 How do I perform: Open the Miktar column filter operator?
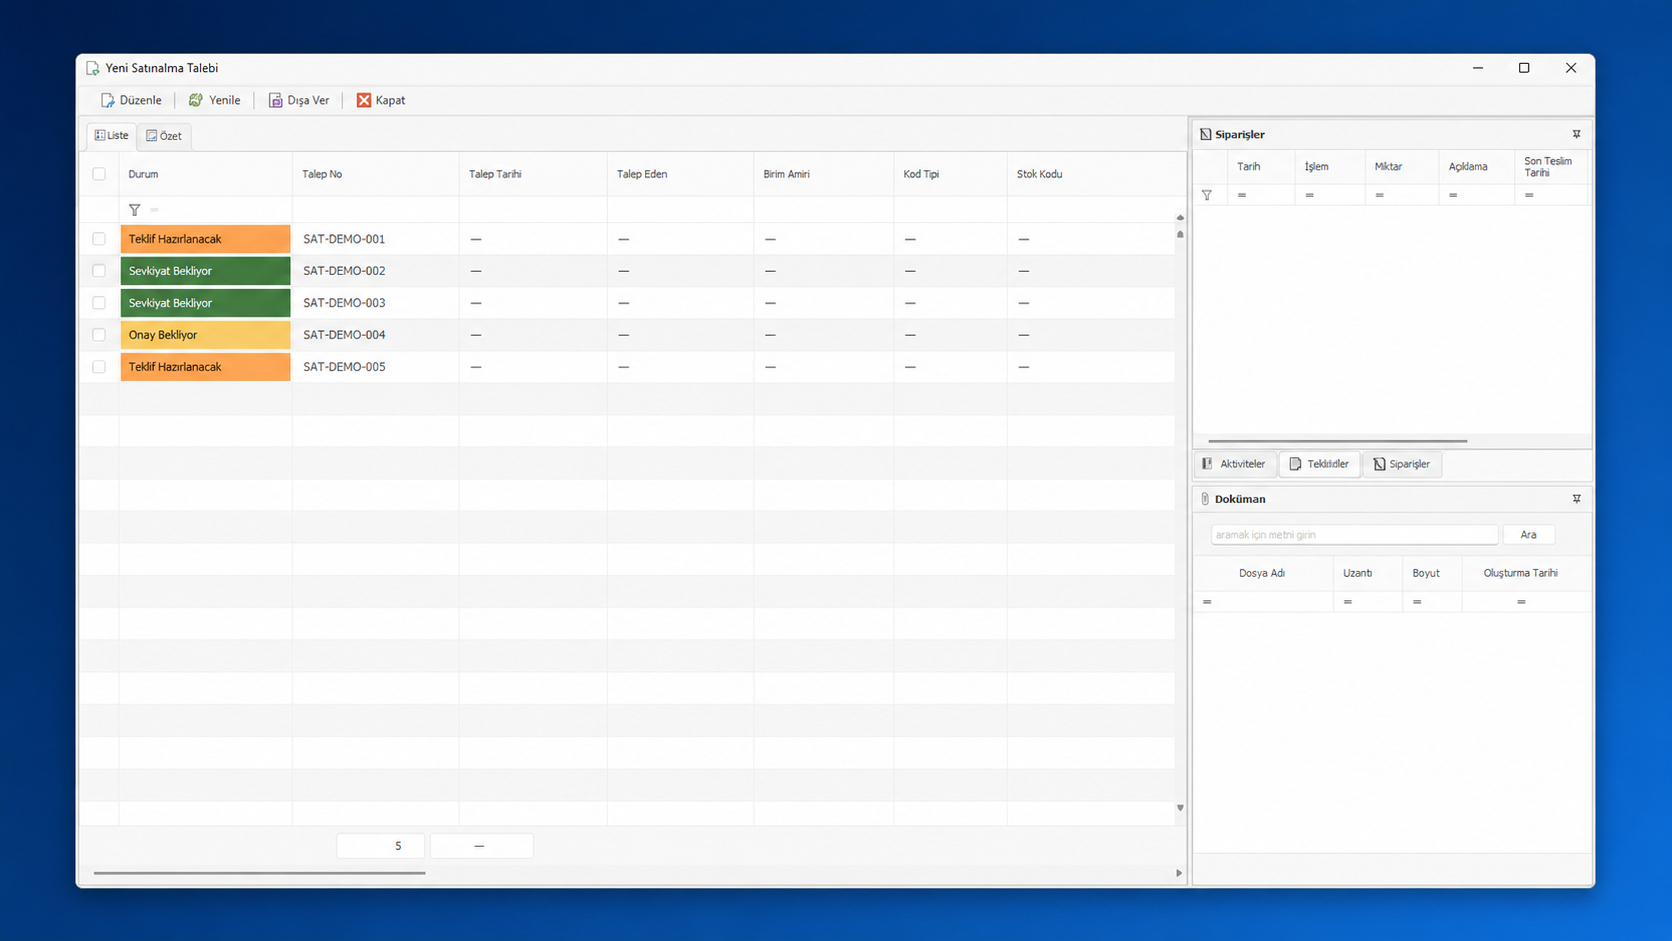pos(1380,195)
